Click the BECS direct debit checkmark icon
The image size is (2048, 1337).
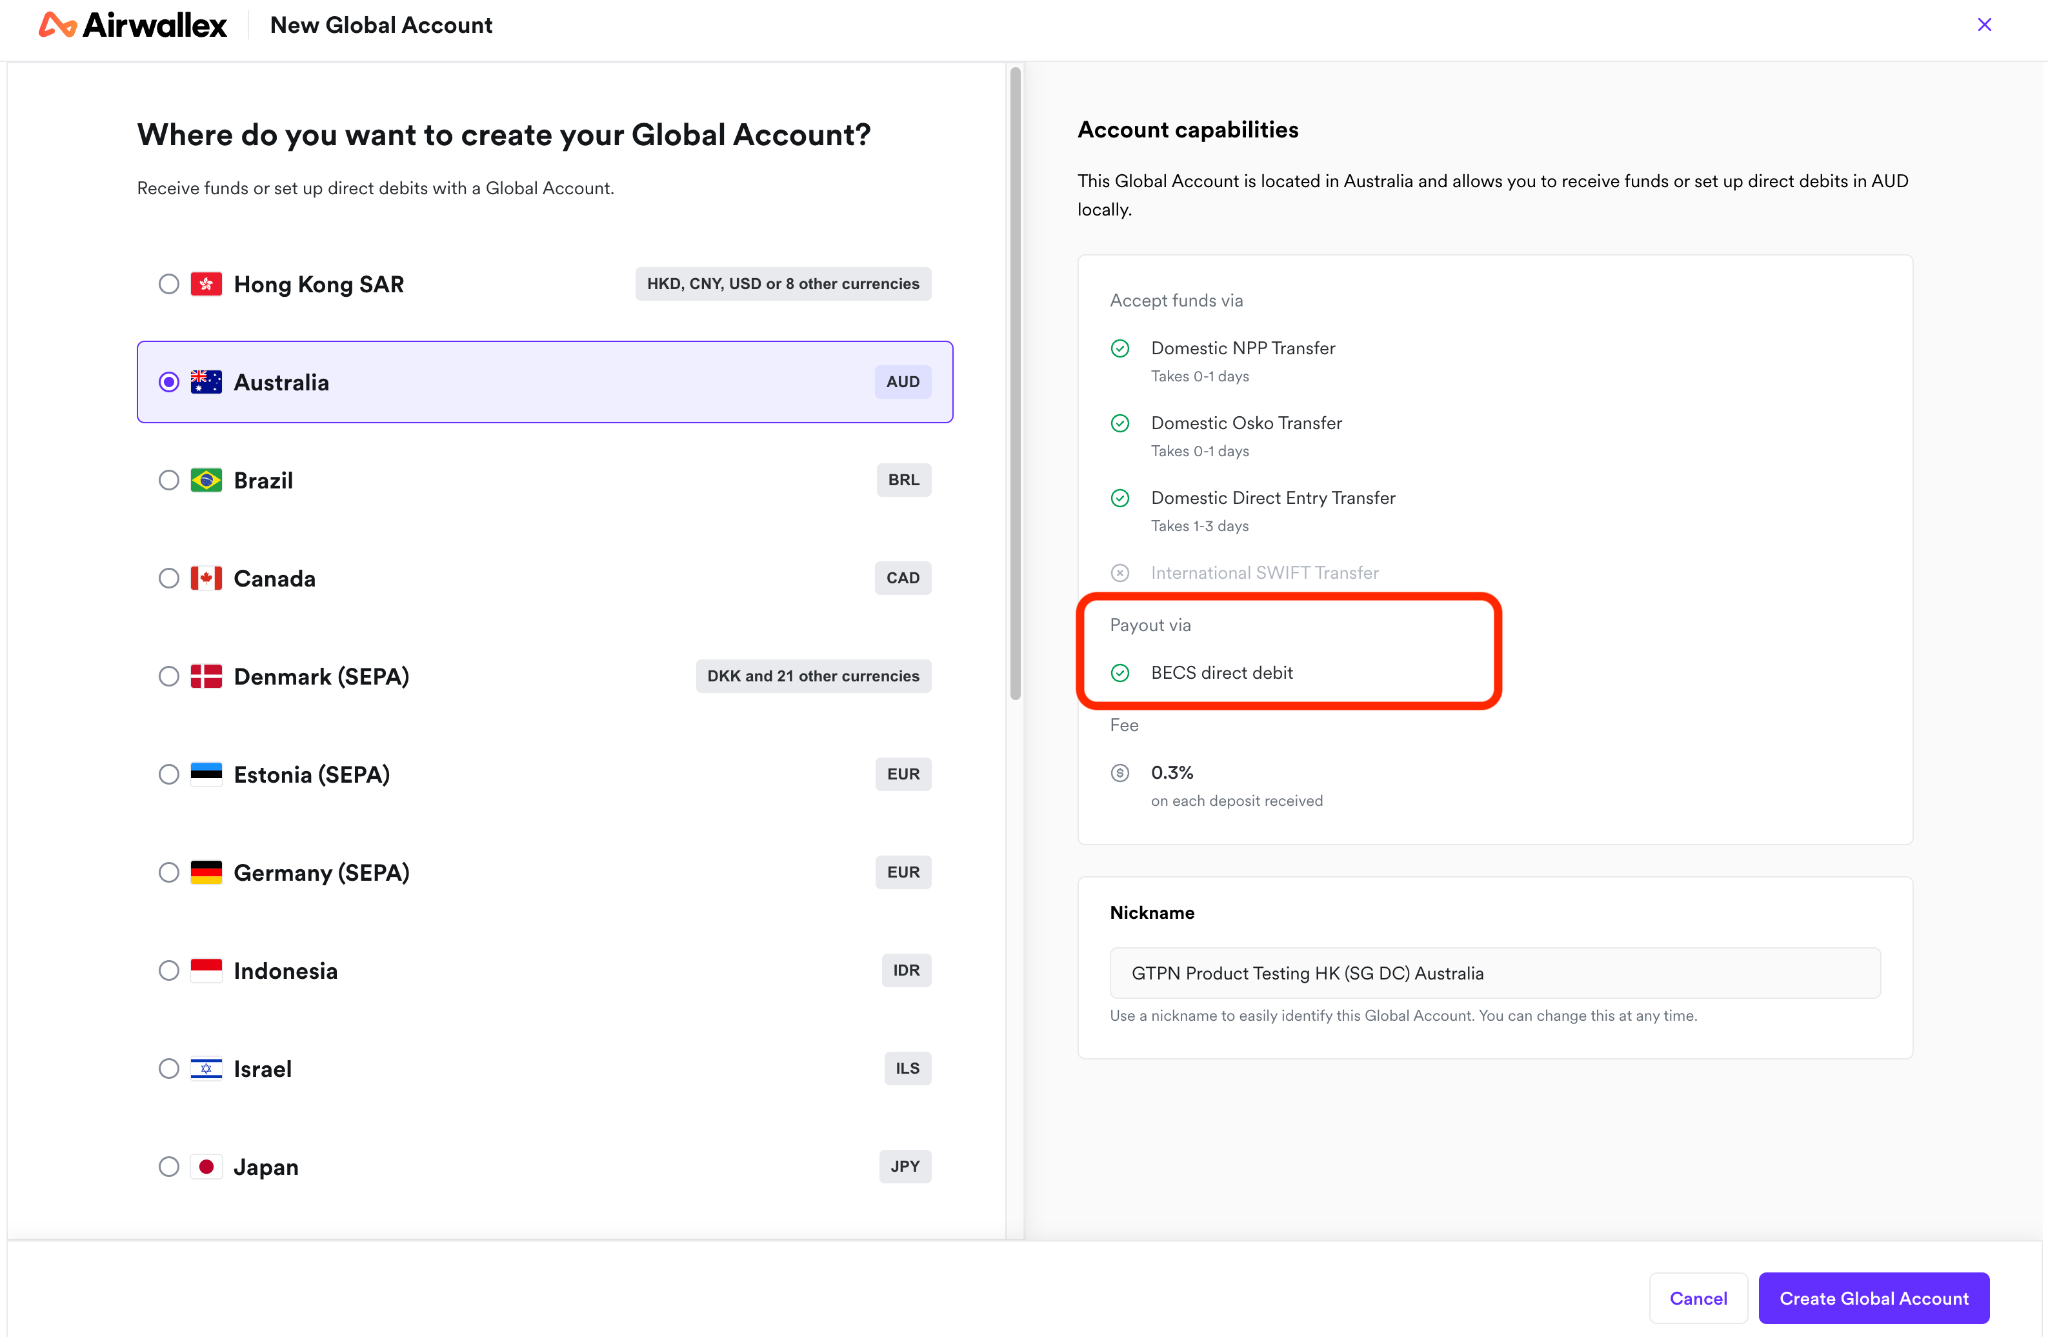[1120, 673]
